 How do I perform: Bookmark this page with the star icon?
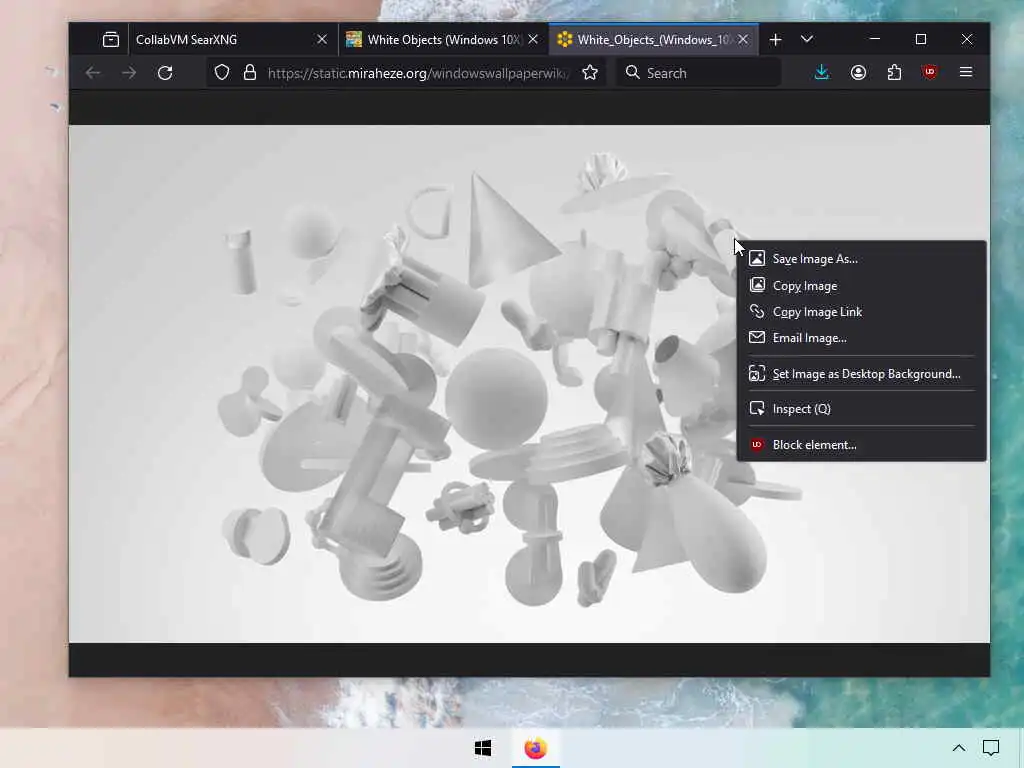pos(590,72)
